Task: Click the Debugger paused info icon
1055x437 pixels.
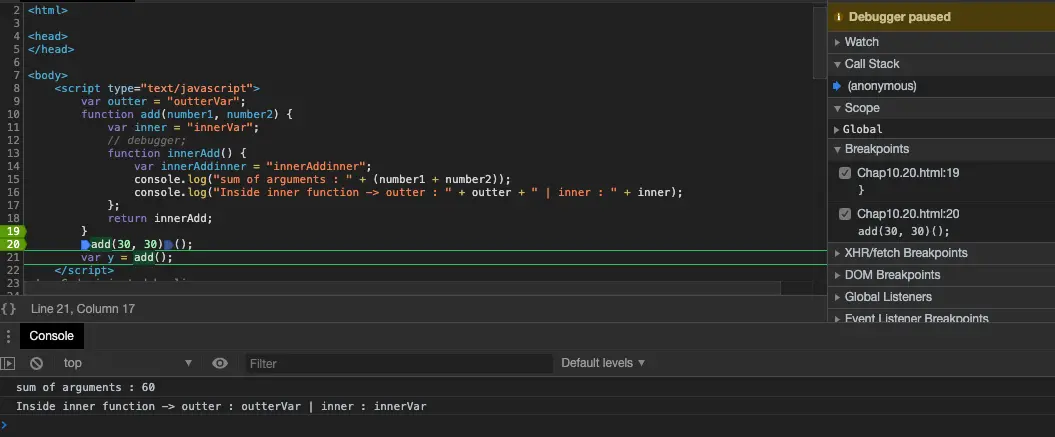Action: point(838,17)
